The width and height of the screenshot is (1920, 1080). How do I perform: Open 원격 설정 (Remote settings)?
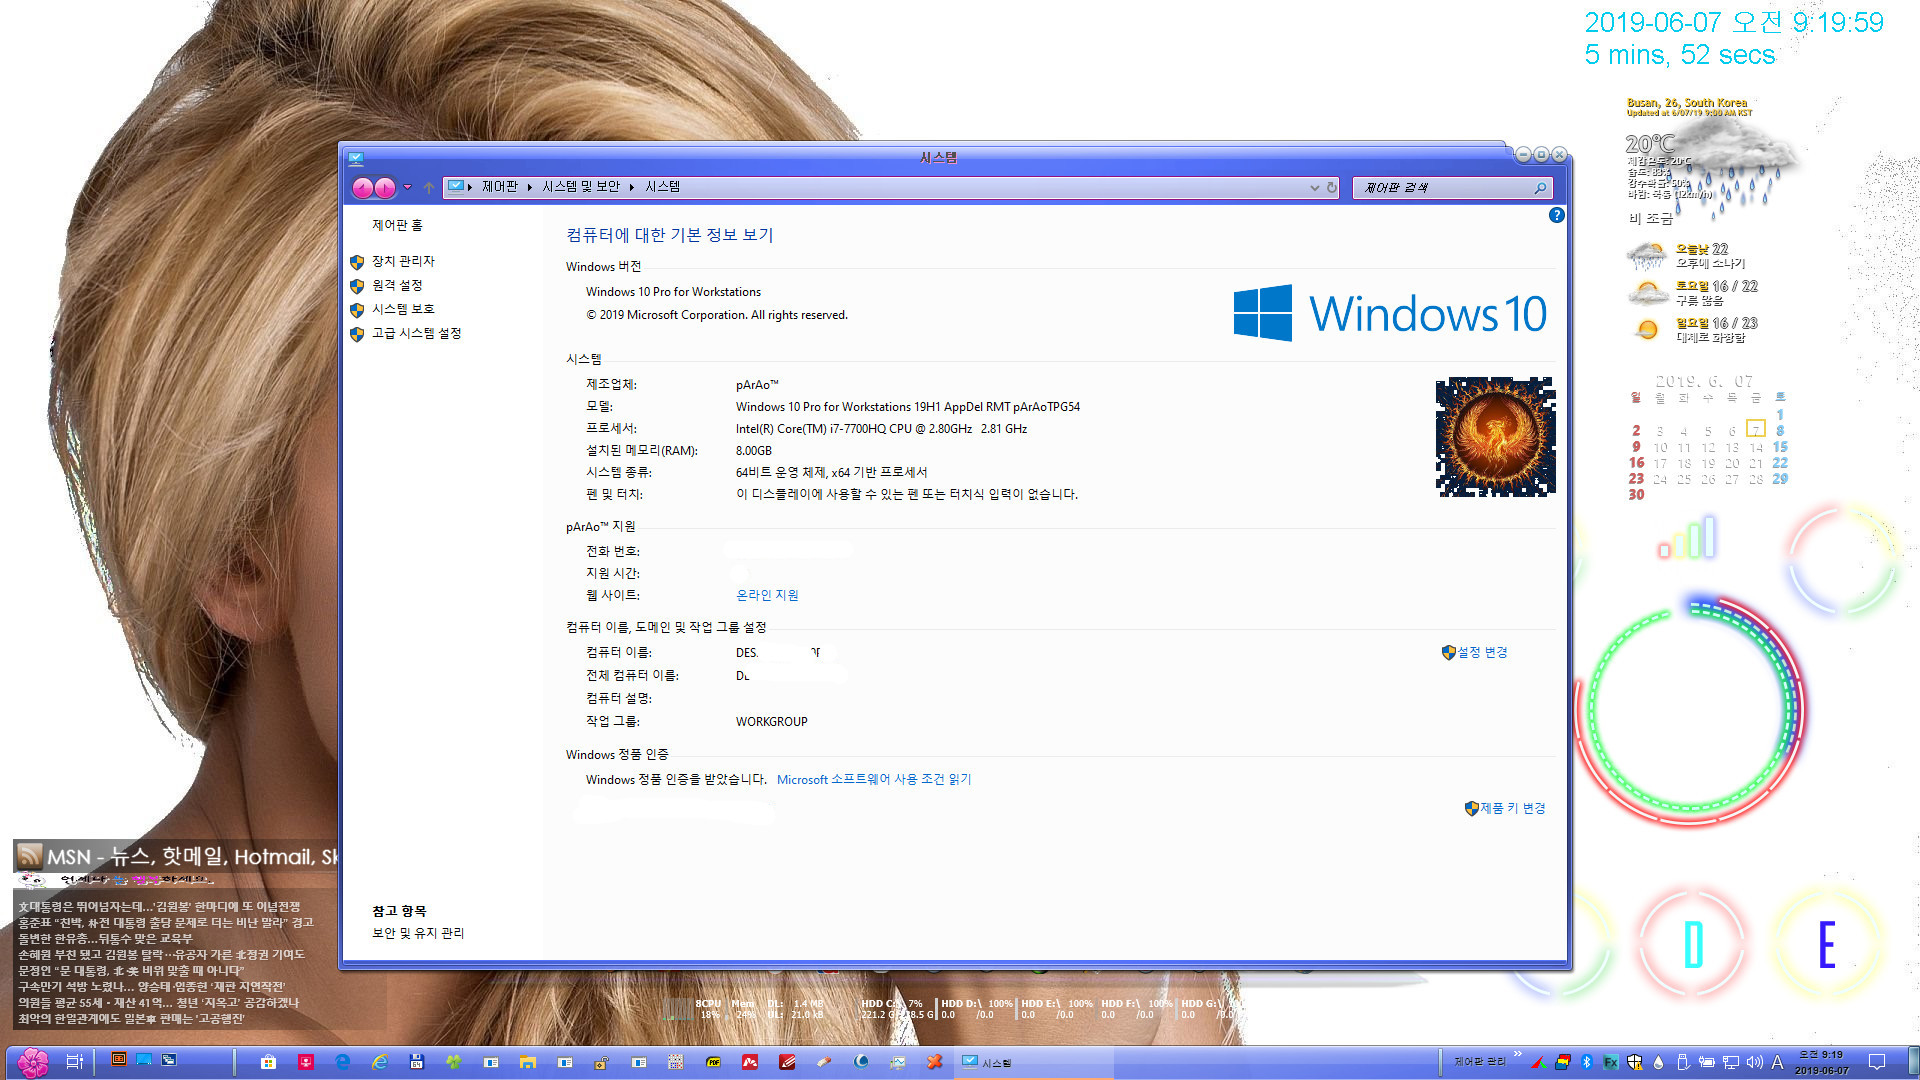tap(397, 285)
